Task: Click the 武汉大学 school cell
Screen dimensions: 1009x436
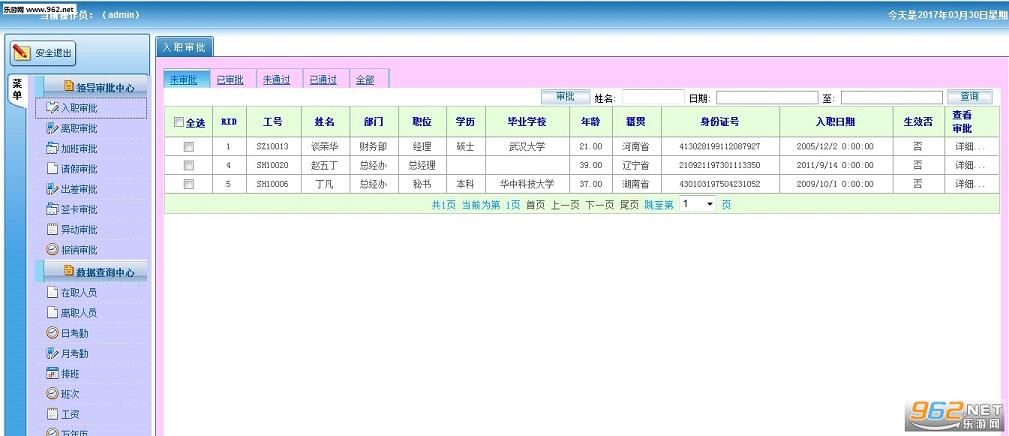Action: [527, 146]
